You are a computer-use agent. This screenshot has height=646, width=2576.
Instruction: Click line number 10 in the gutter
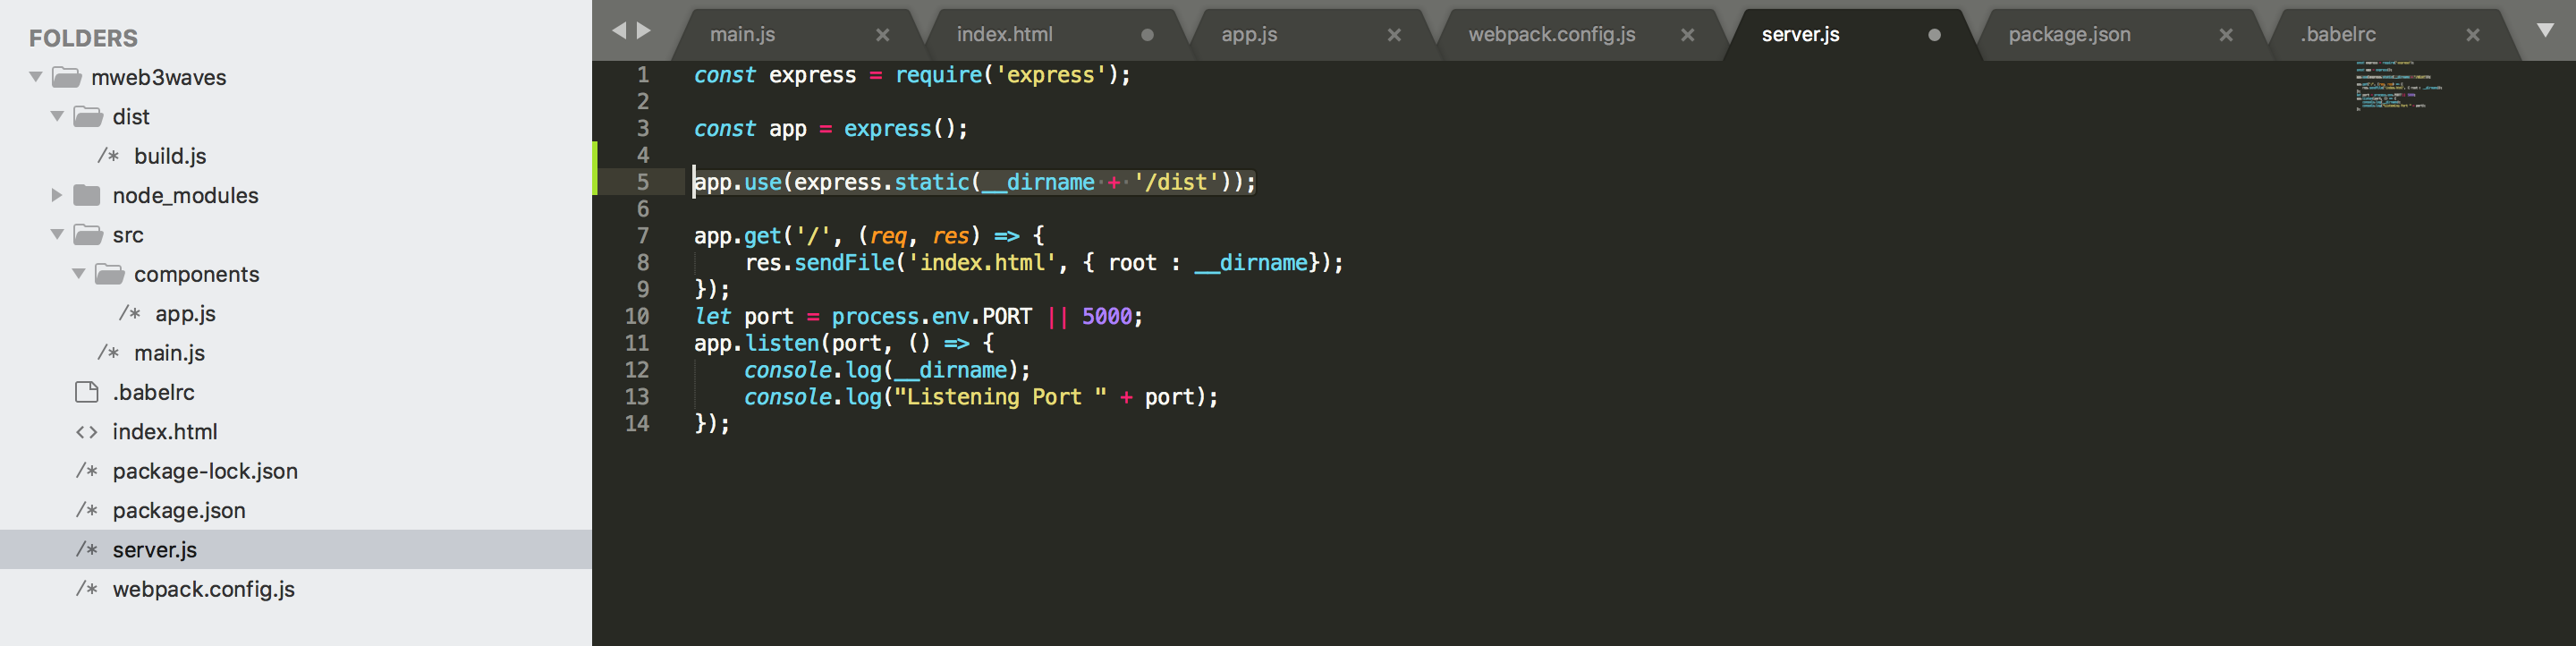[x=637, y=316]
